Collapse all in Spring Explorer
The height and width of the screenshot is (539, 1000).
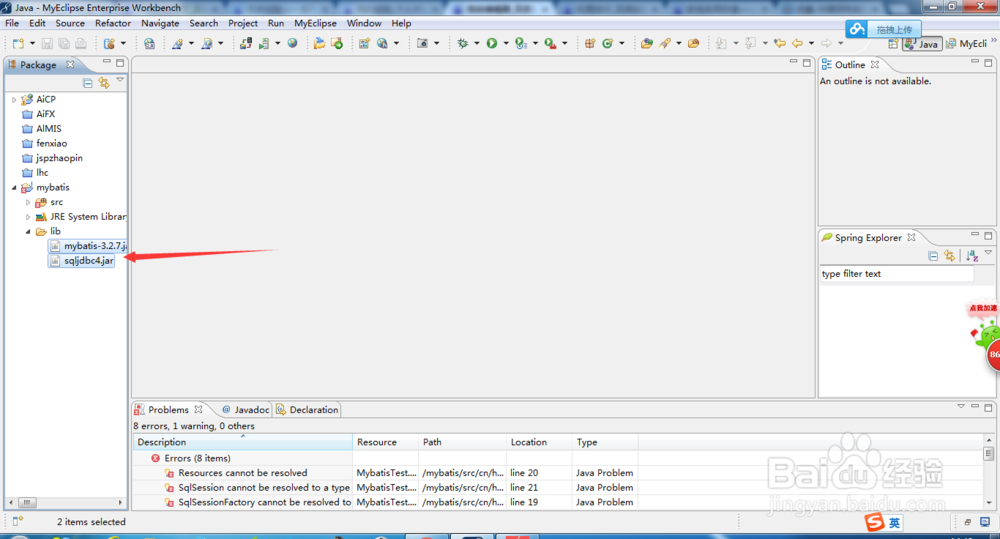[x=933, y=256]
